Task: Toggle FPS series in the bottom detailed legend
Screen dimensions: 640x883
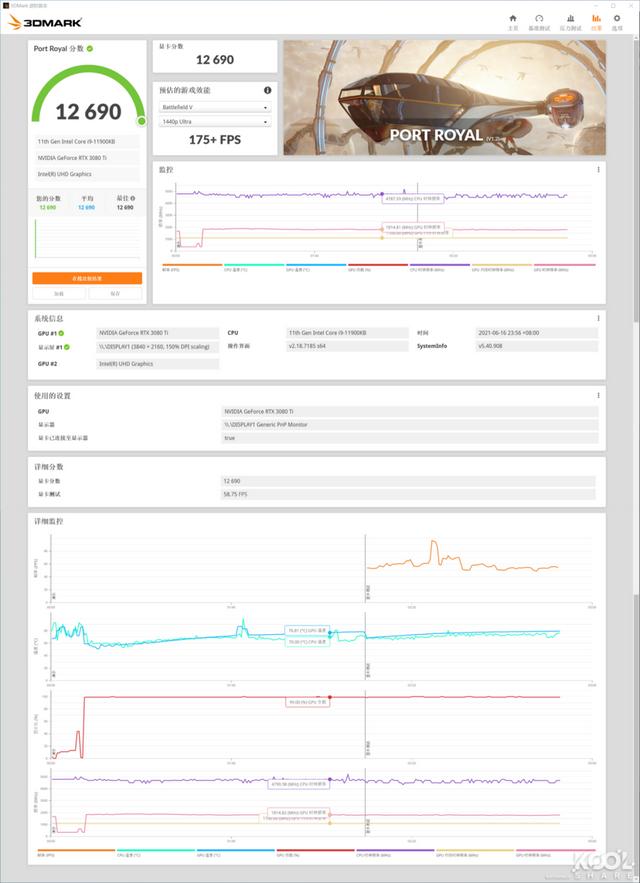Action: (x=76, y=853)
